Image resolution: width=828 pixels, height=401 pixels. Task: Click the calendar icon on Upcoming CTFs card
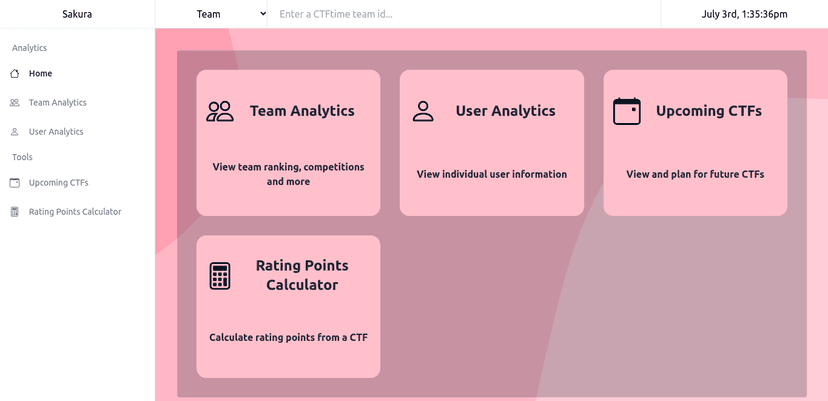coord(627,111)
